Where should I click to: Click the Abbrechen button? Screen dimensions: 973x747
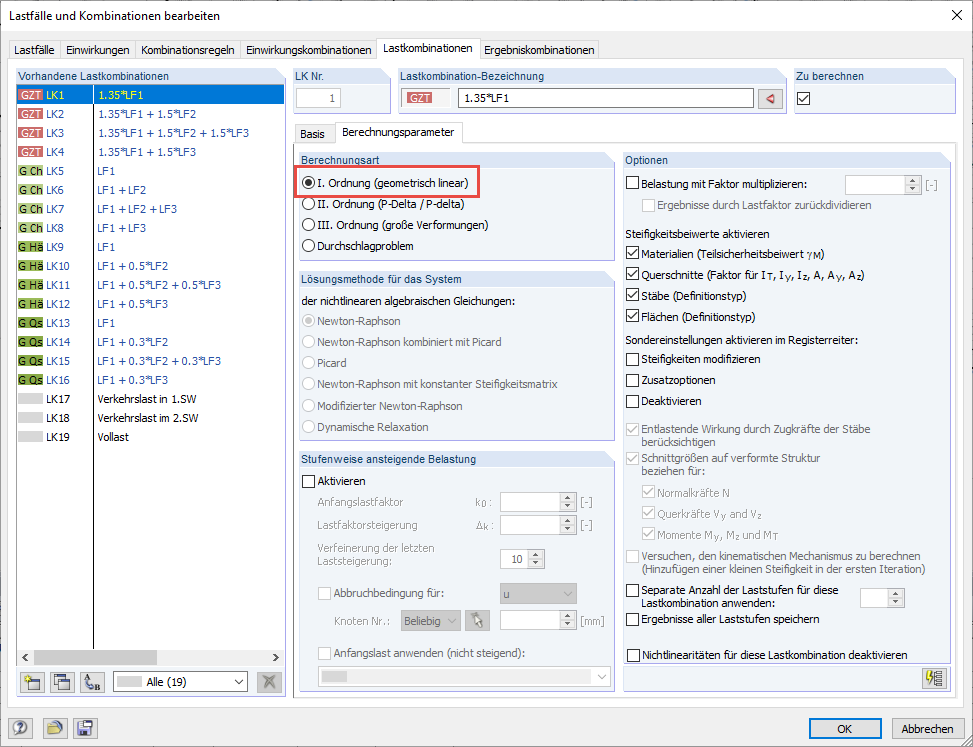tap(928, 729)
